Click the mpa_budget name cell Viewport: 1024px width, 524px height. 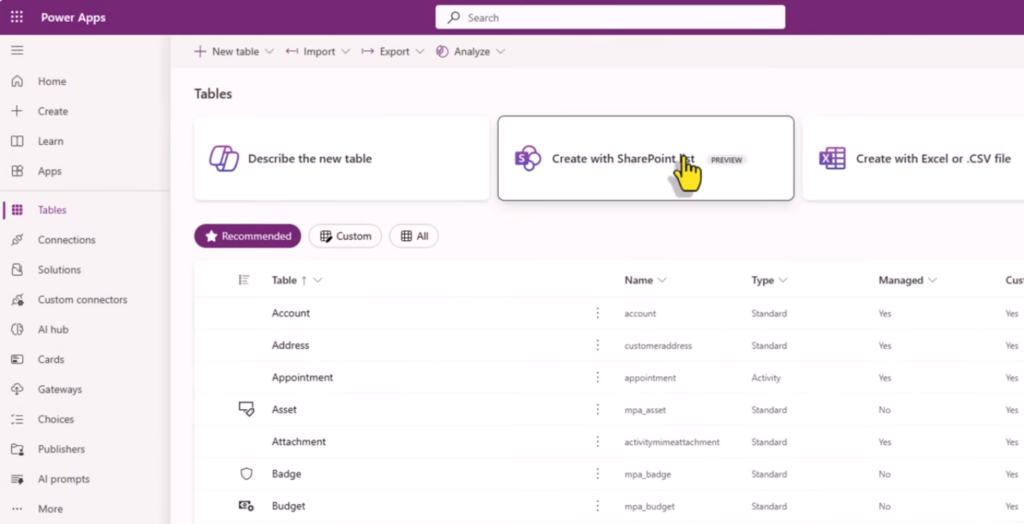tap(649, 506)
